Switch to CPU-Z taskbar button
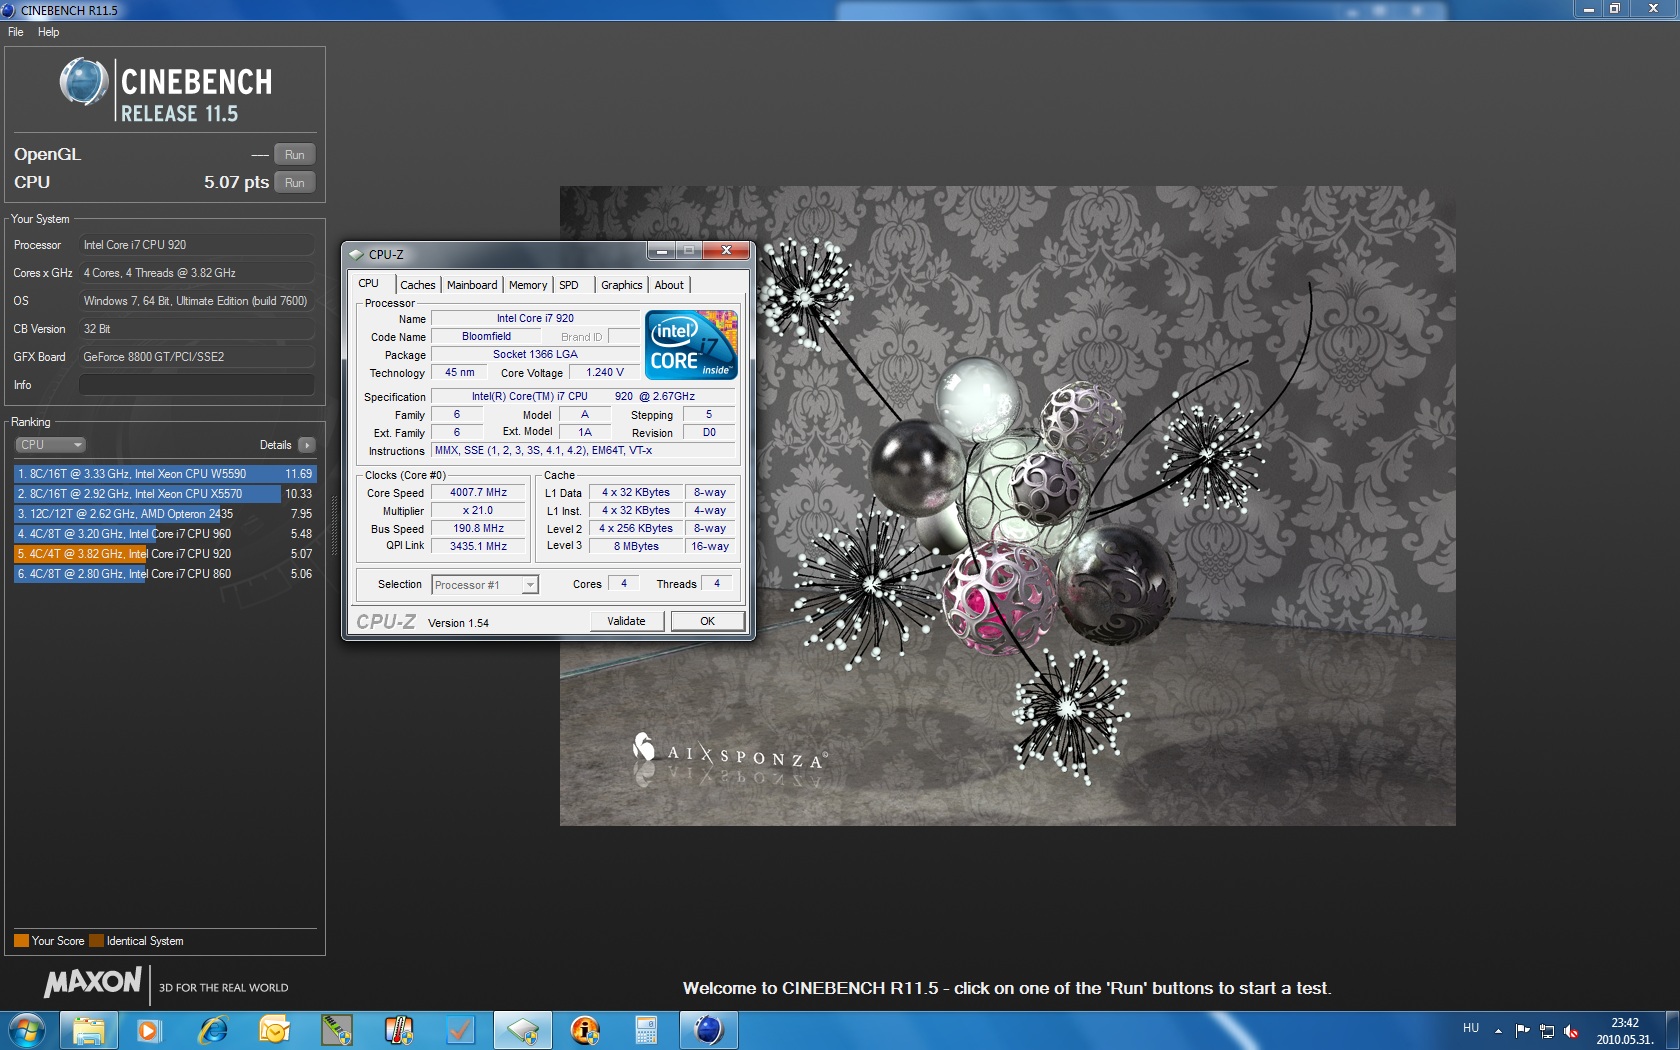1680x1050 pixels. click(523, 1030)
